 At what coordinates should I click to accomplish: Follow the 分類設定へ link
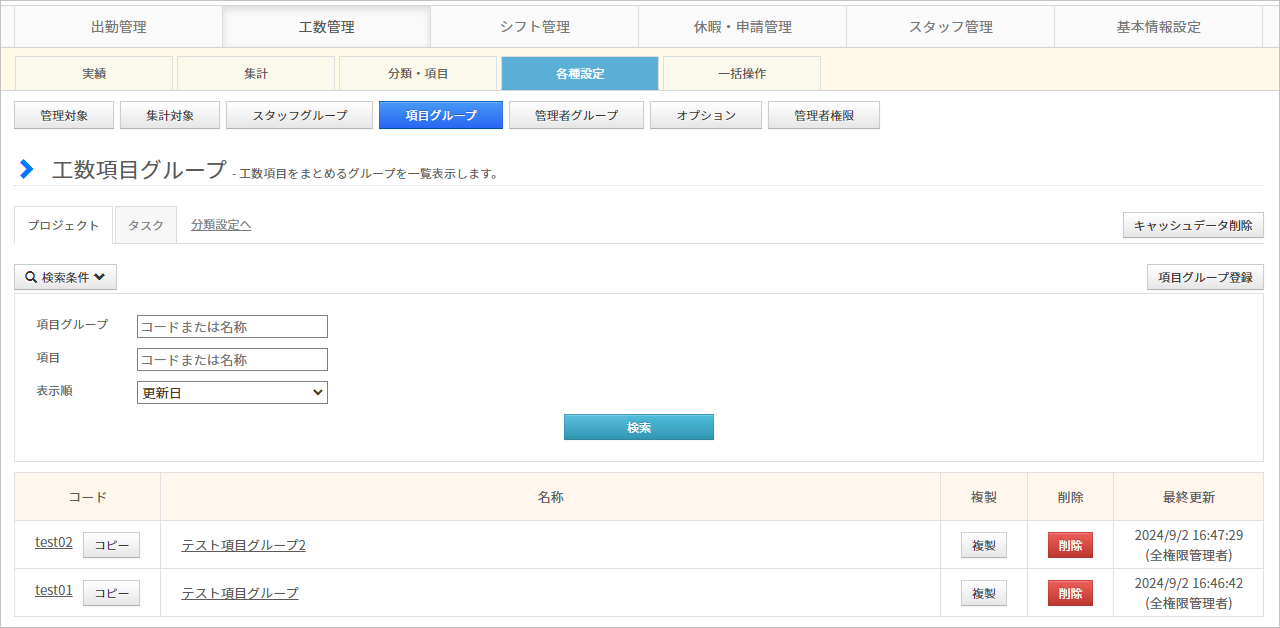pos(221,225)
